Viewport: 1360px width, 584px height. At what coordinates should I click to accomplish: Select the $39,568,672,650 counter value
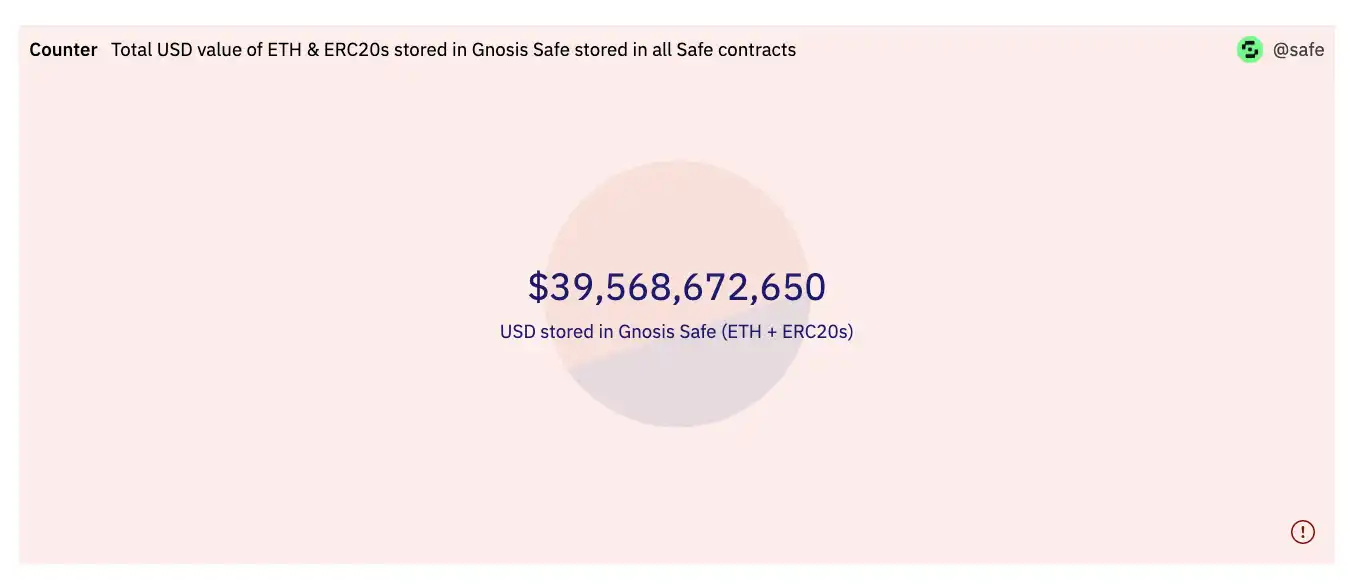point(677,287)
